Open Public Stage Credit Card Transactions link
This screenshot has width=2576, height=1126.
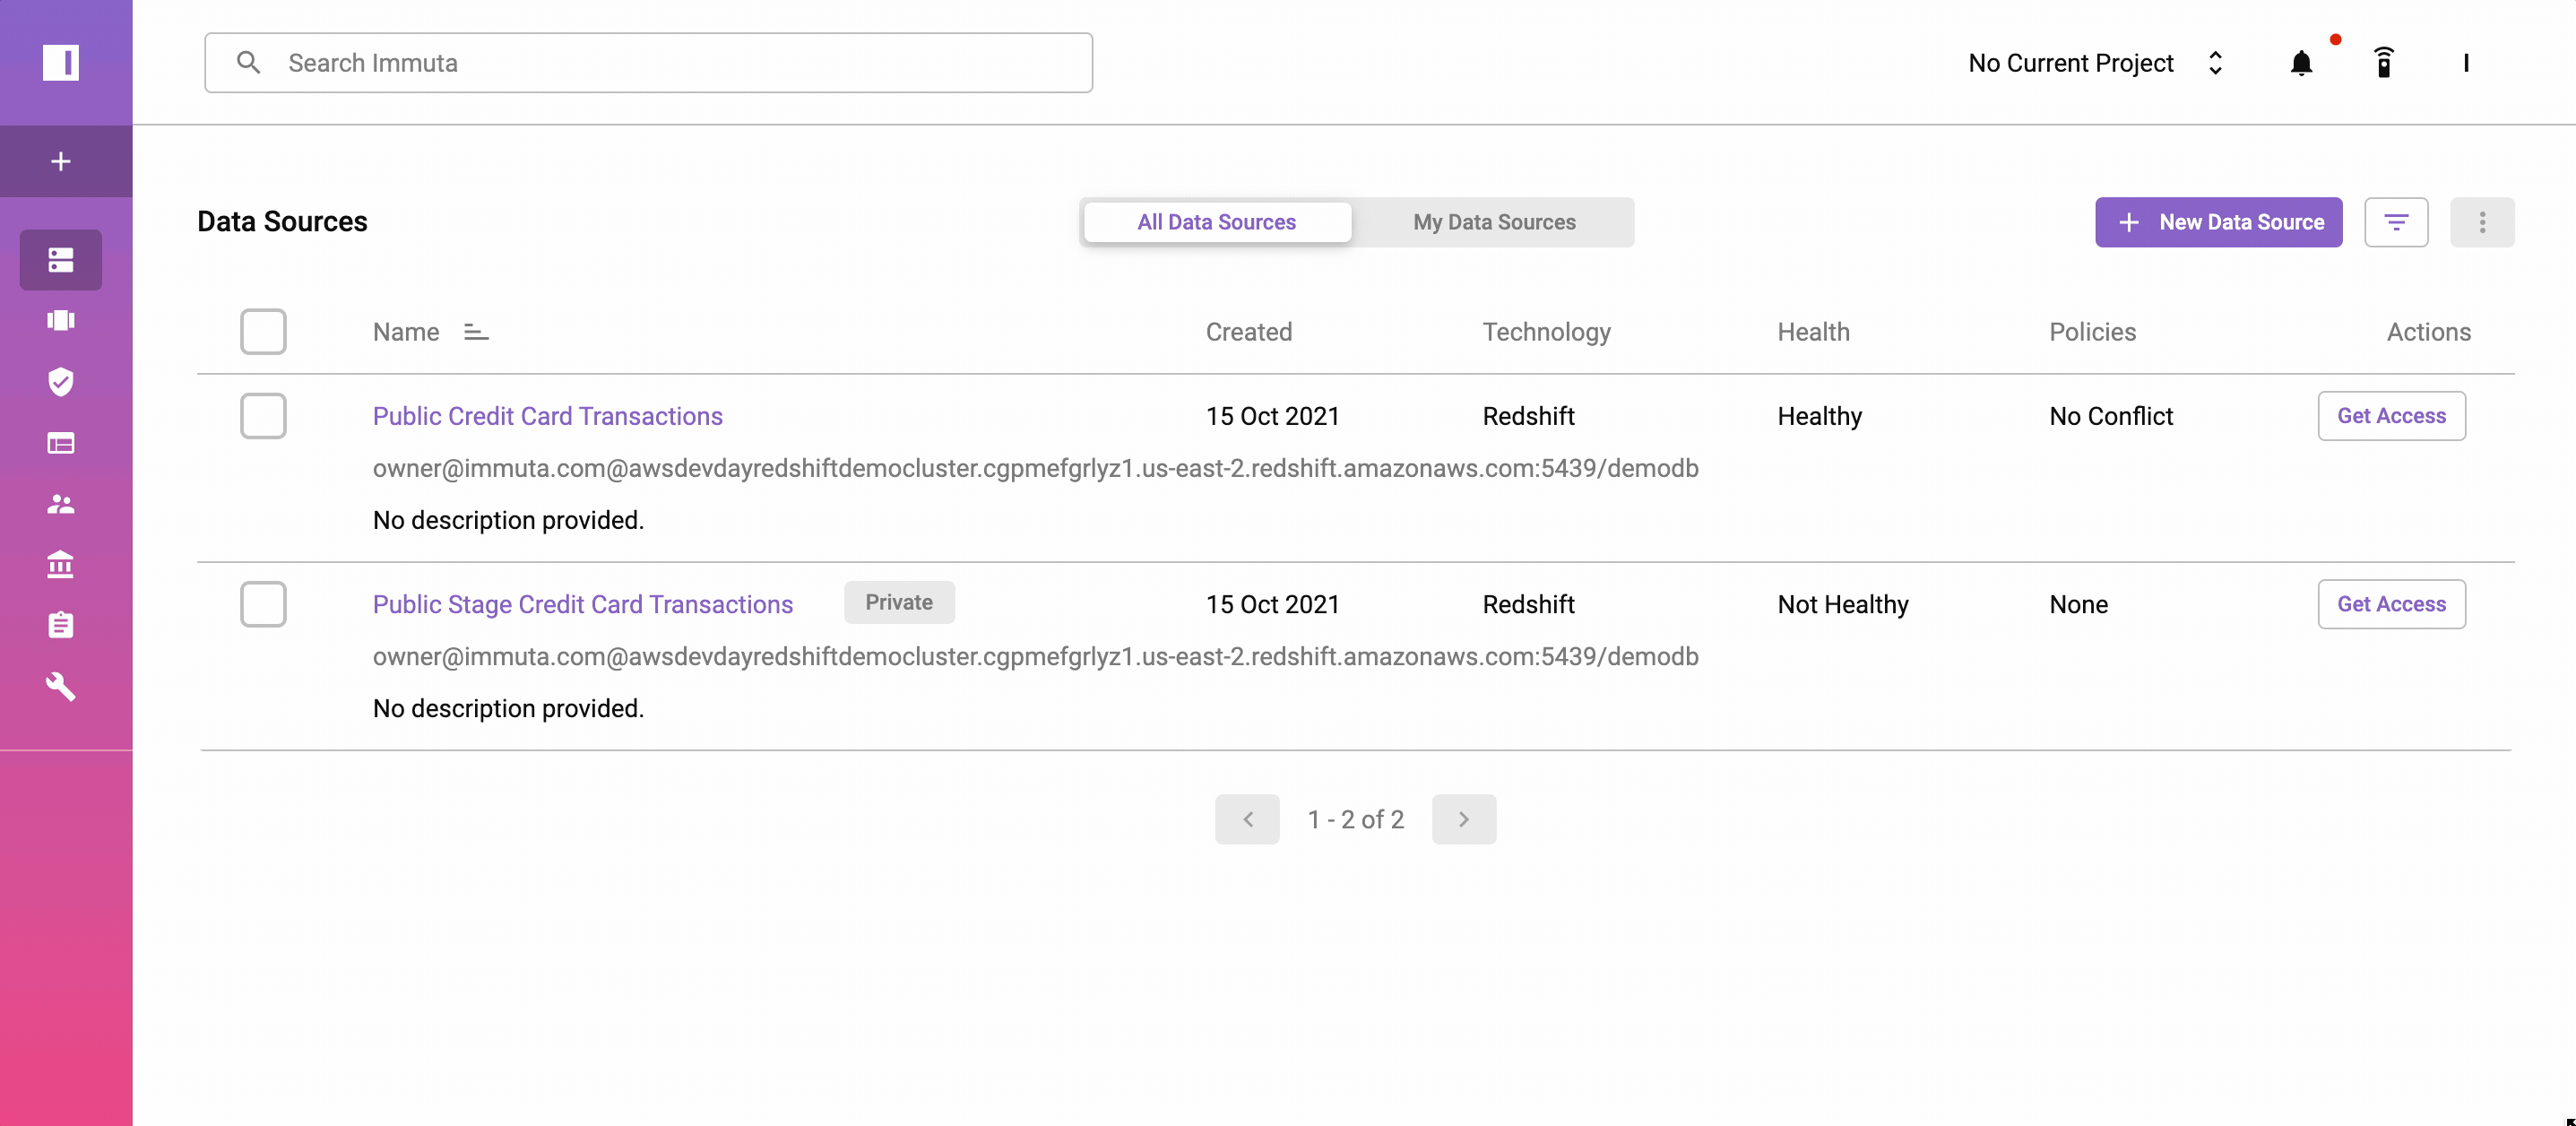[583, 604]
